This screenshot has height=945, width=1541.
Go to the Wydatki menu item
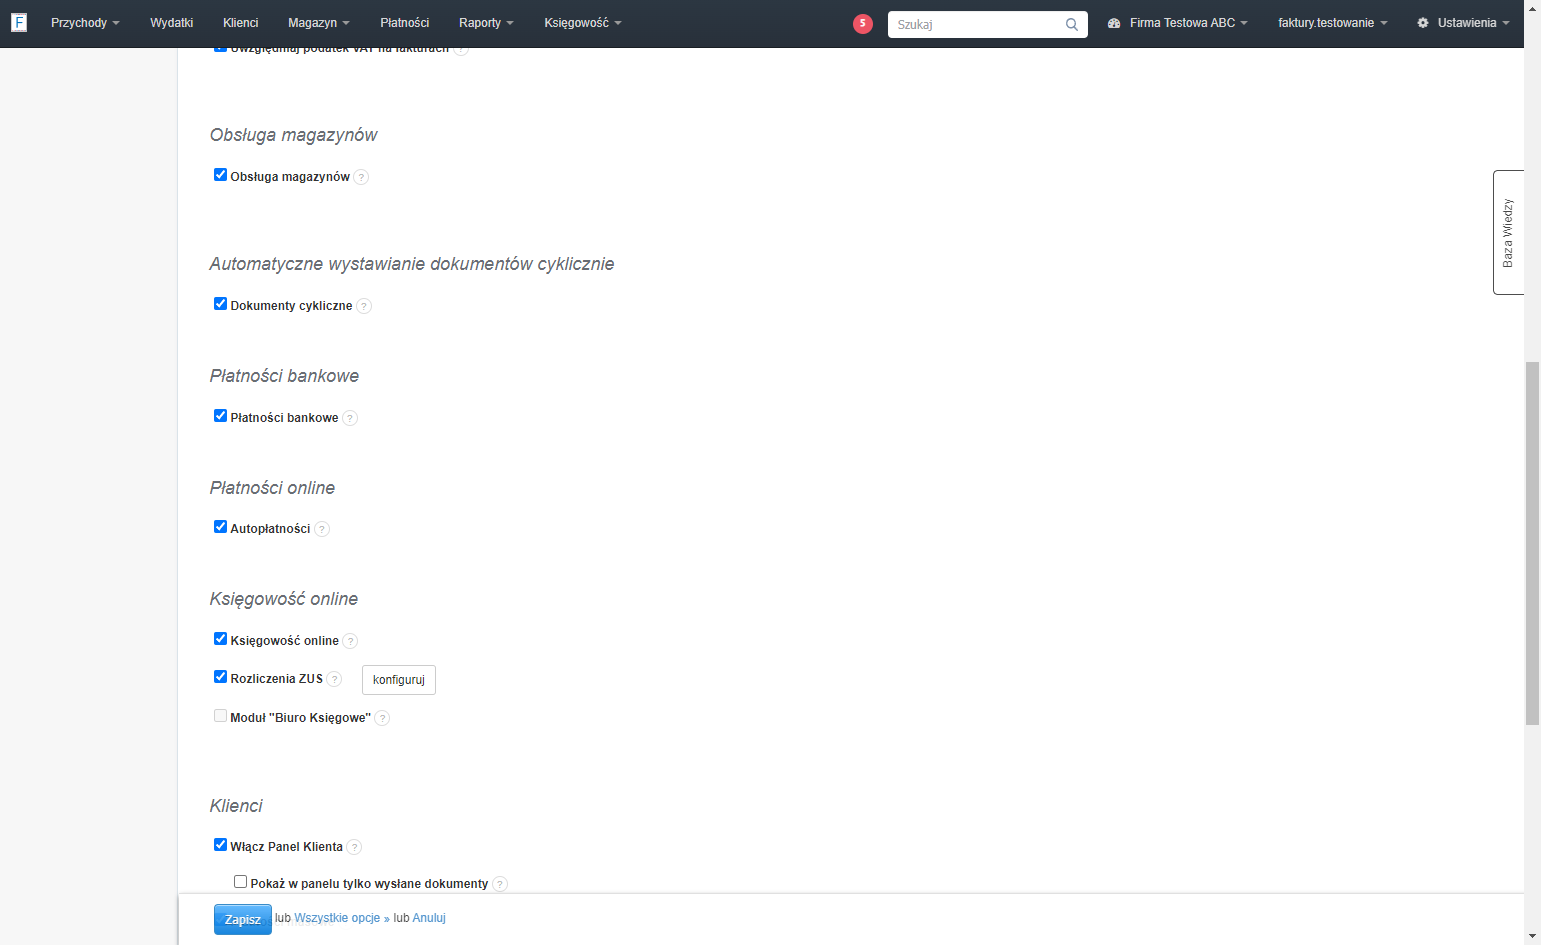tap(172, 23)
